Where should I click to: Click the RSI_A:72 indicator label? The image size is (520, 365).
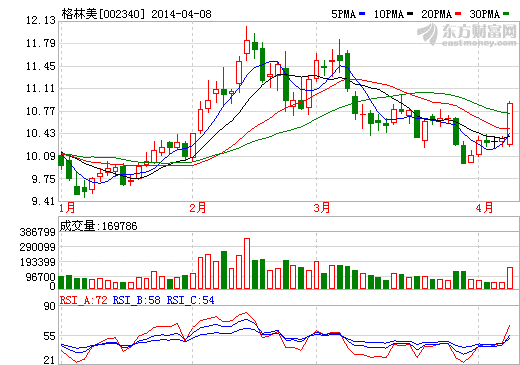click(84, 300)
